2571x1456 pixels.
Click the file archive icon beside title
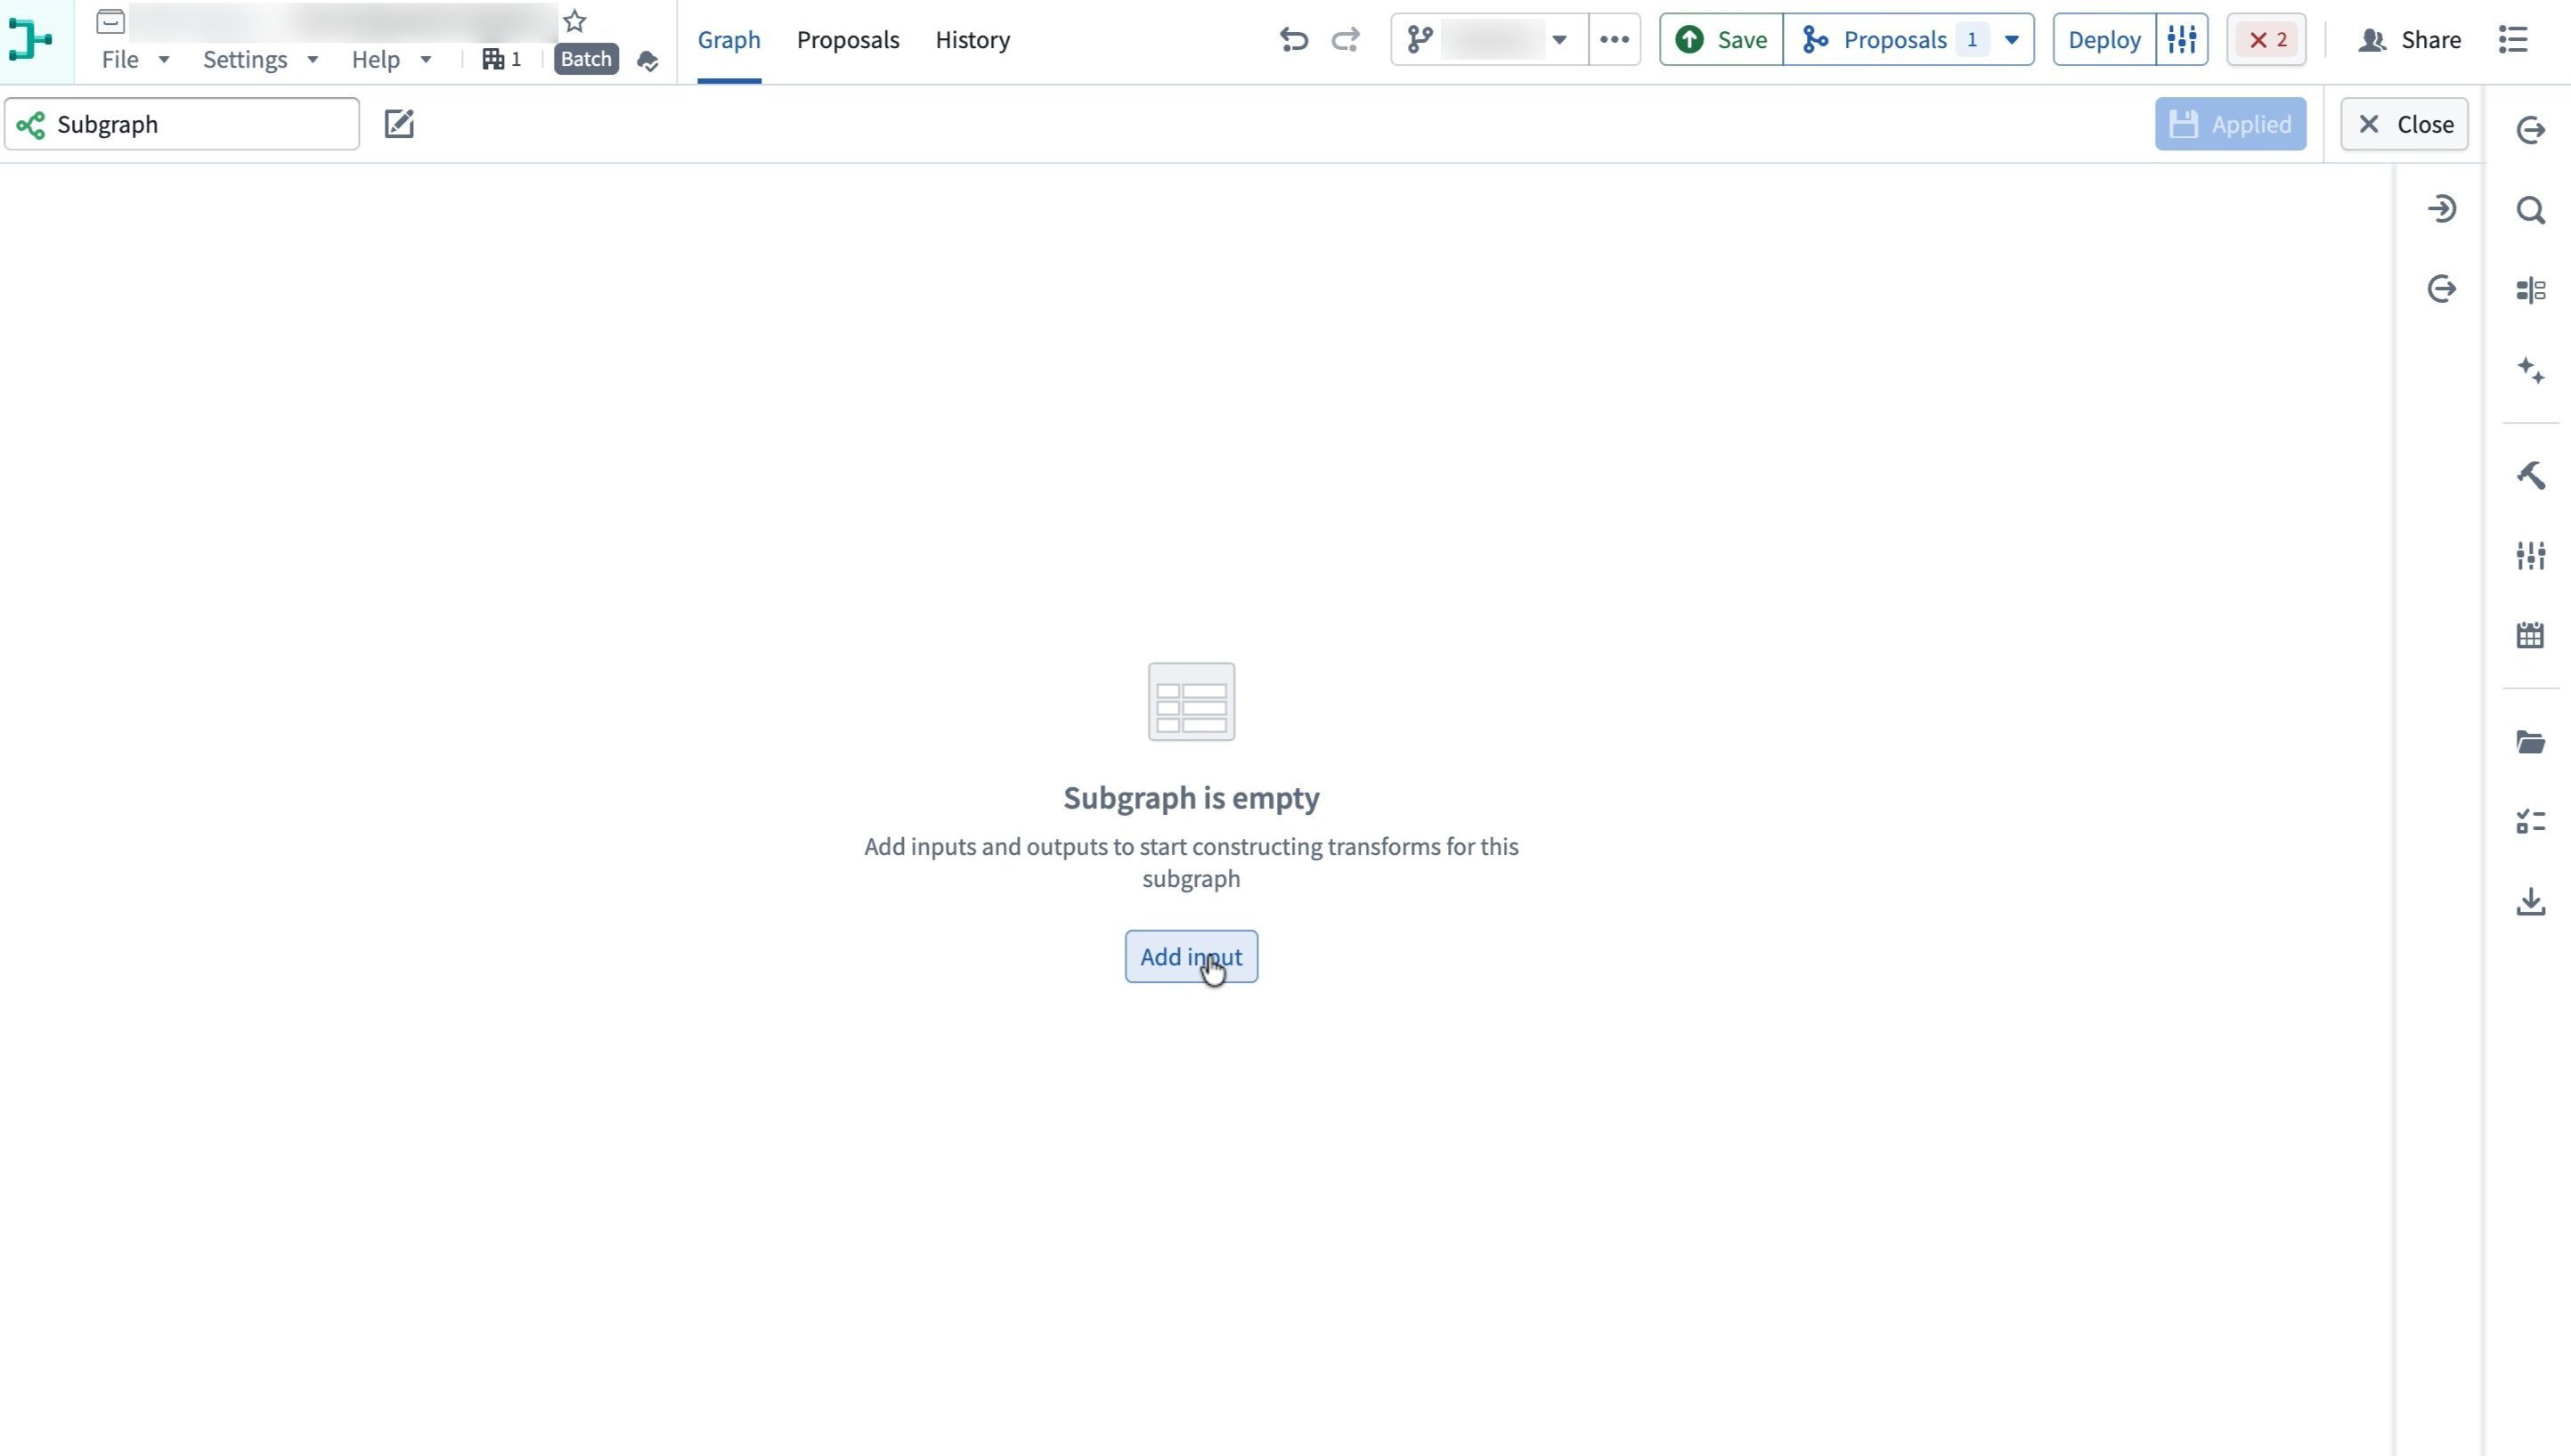pyautogui.click(x=111, y=21)
